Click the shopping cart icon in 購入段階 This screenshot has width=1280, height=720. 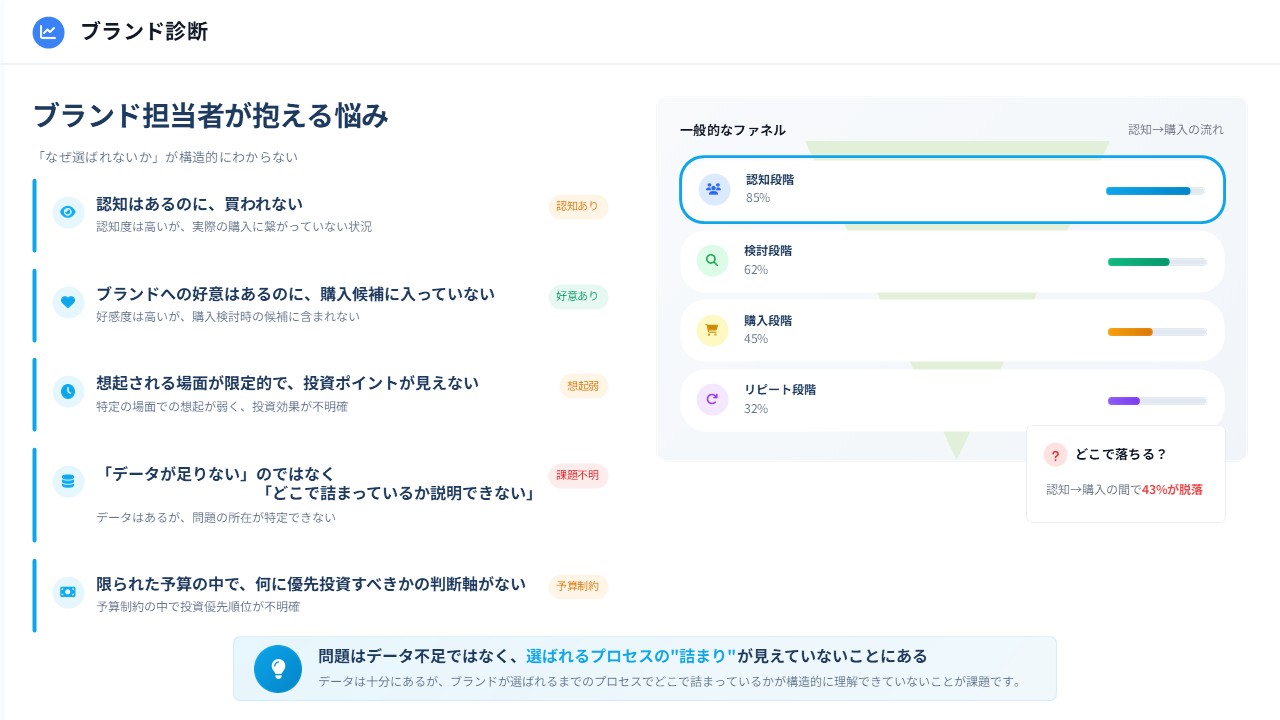(x=712, y=329)
